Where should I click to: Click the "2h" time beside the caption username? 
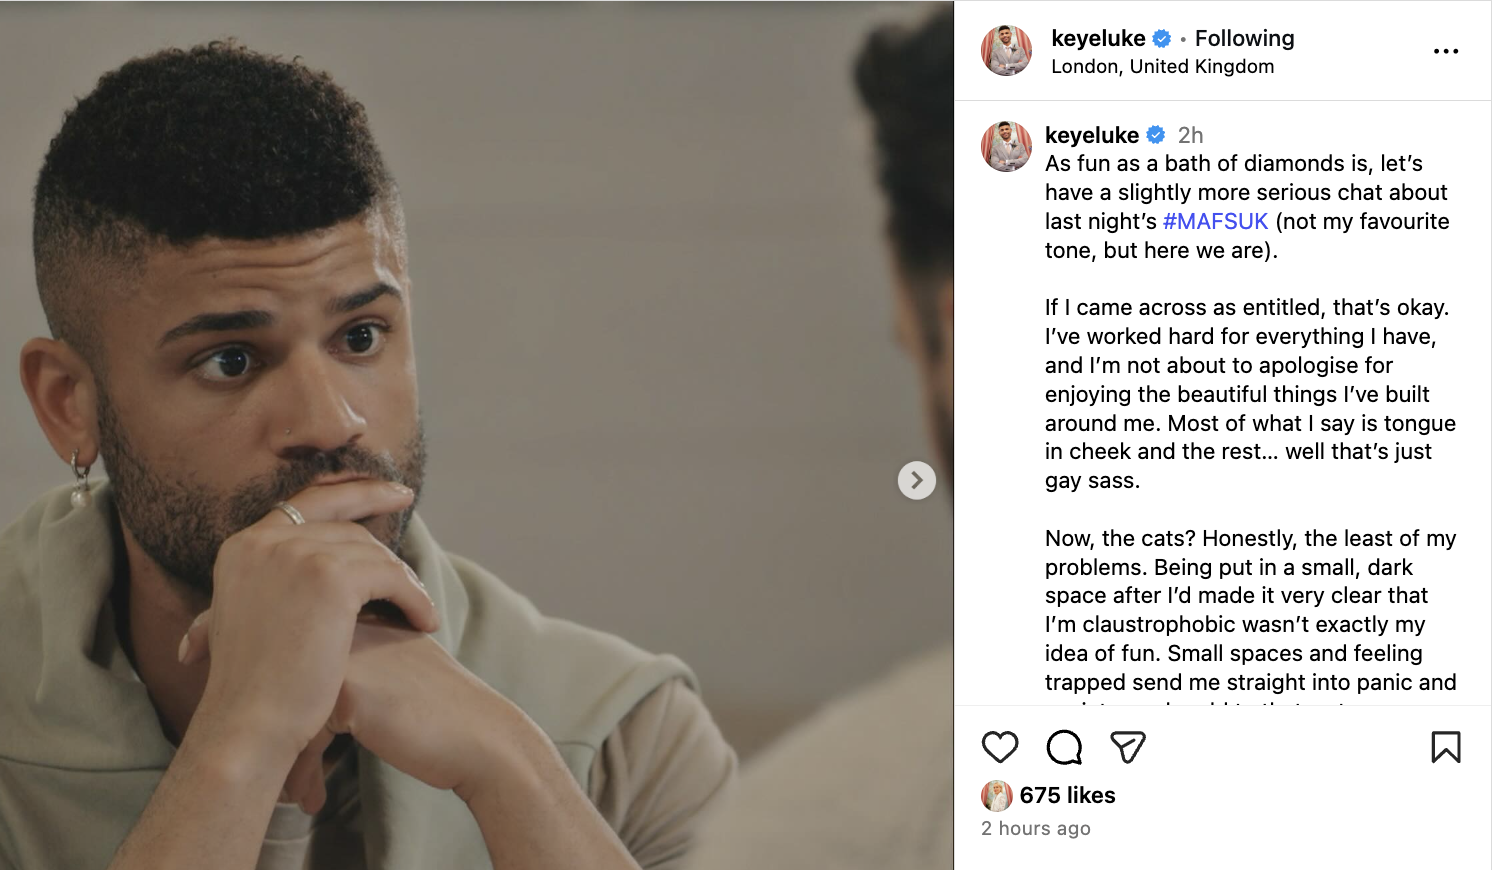[x=1190, y=135]
